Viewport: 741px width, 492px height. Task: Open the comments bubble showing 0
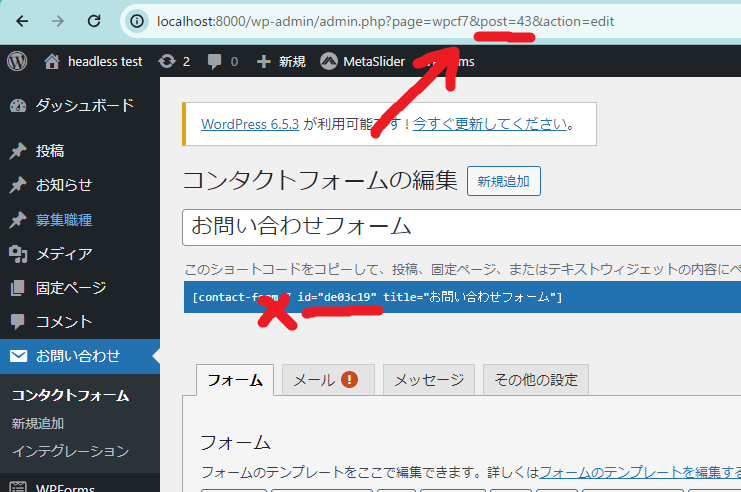(222, 61)
